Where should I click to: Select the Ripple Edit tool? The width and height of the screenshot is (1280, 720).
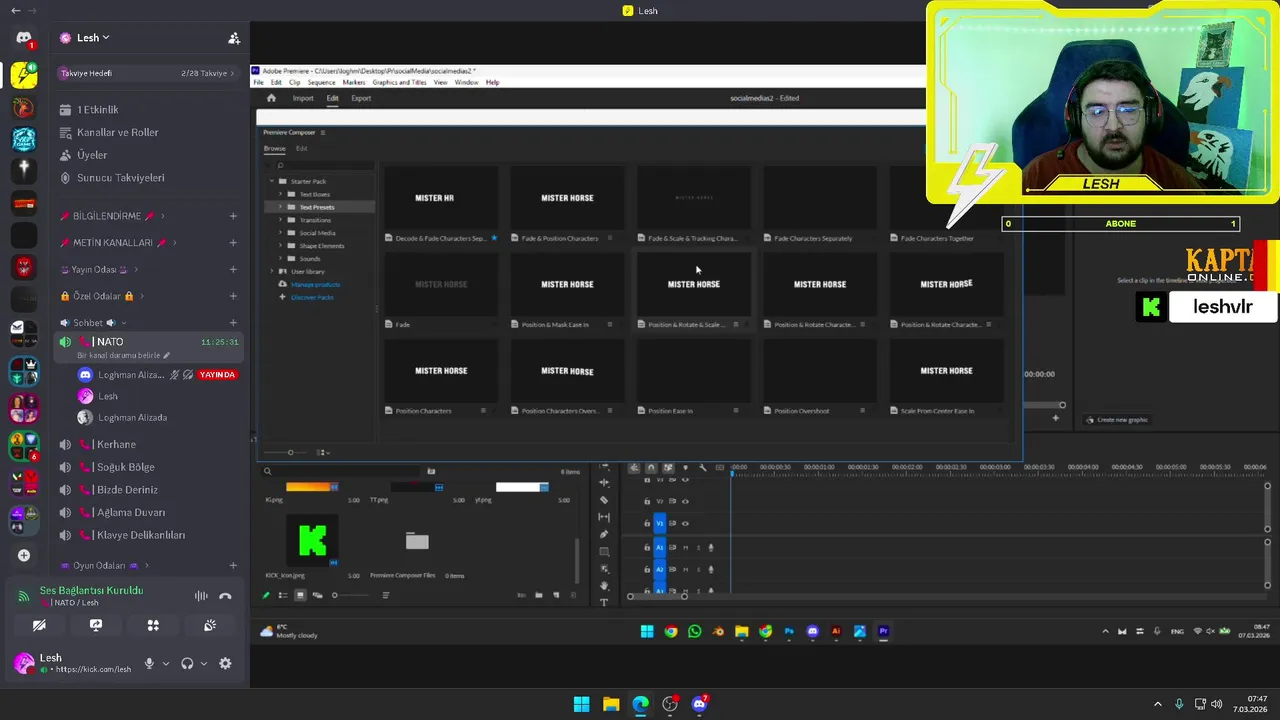(x=604, y=483)
